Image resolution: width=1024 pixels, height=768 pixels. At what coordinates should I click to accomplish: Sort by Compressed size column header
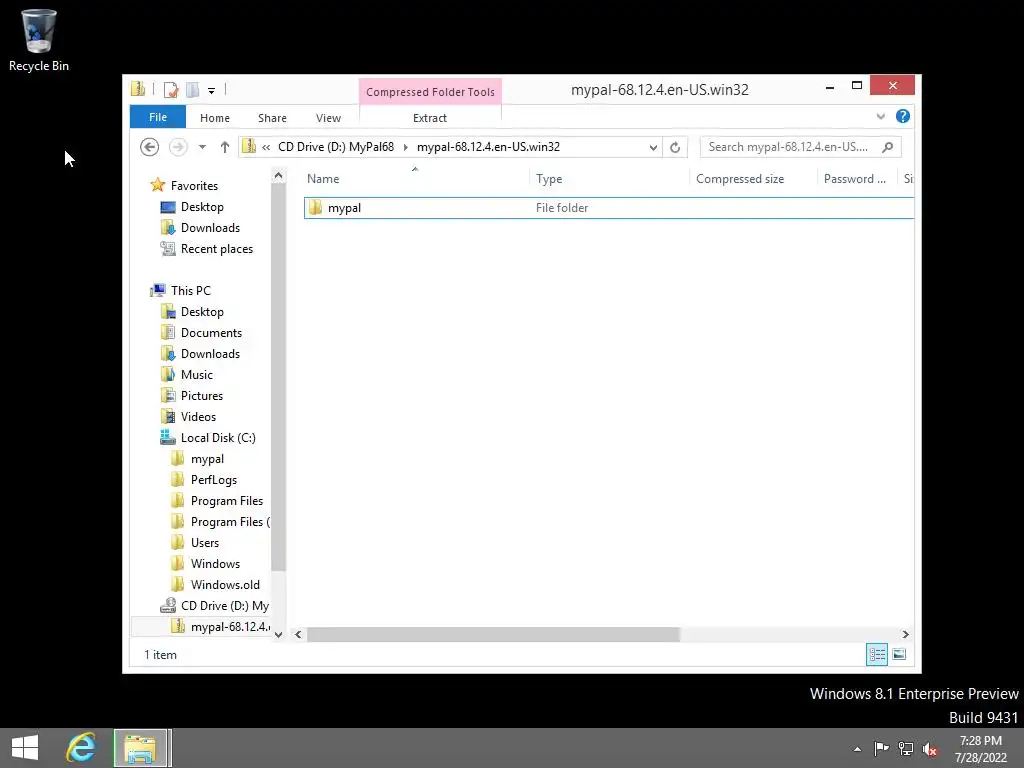(752, 179)
